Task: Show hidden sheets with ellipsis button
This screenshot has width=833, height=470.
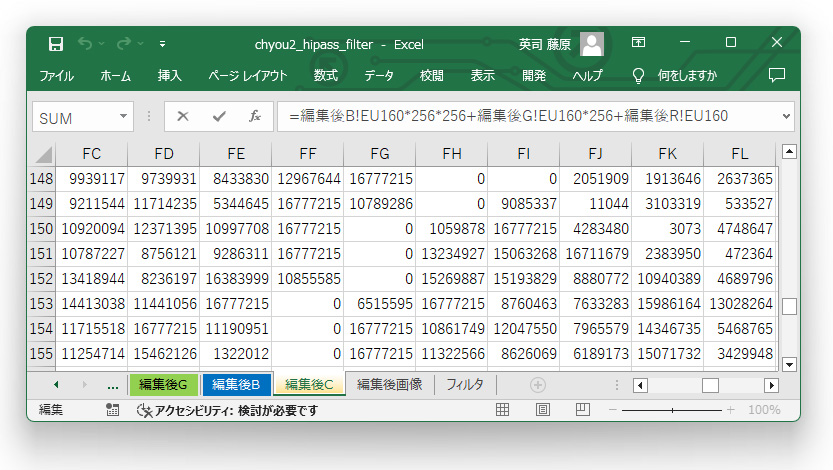Action: 113,386
